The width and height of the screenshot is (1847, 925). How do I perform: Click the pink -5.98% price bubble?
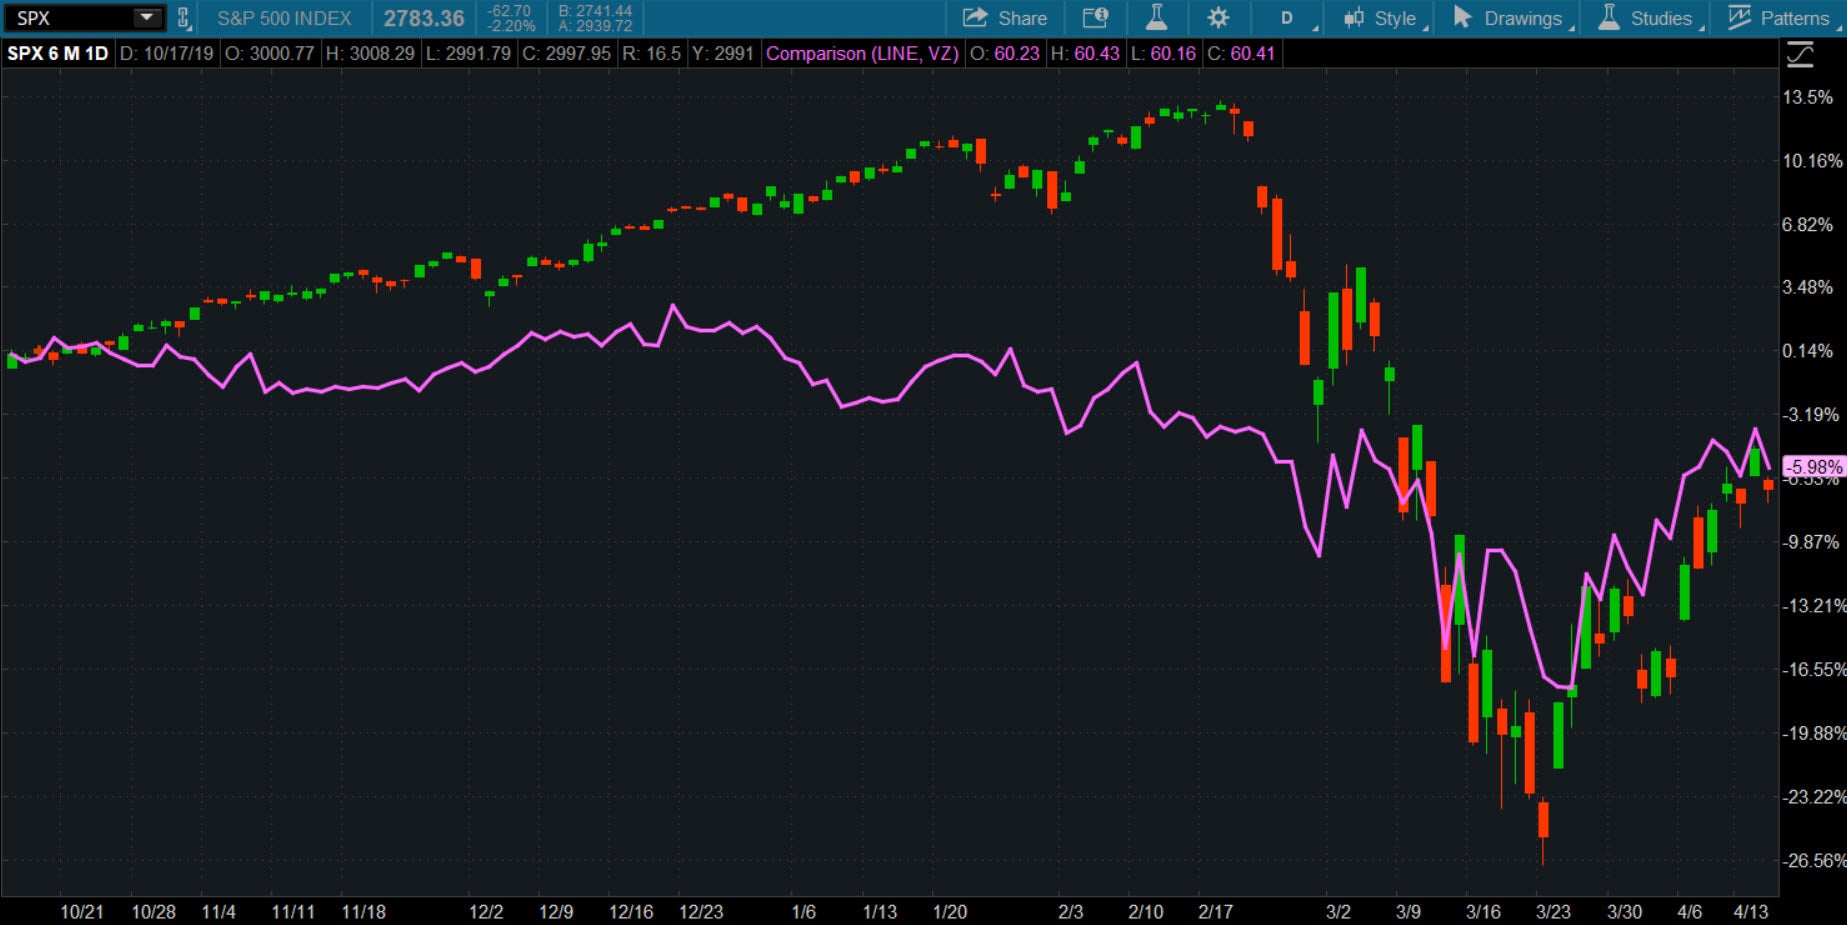1814,467
